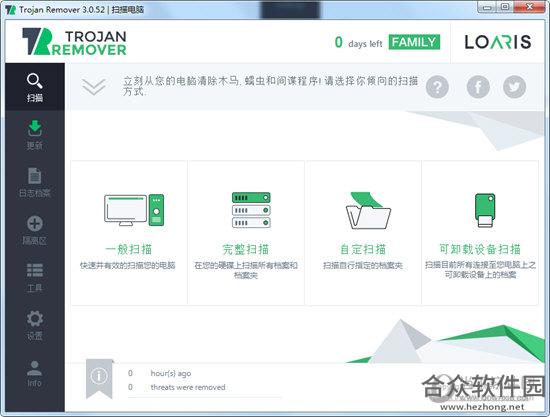This screenshot has width=550, height=417.
Task: Click the Trojan Remover logo
Action: coord(74,42)
